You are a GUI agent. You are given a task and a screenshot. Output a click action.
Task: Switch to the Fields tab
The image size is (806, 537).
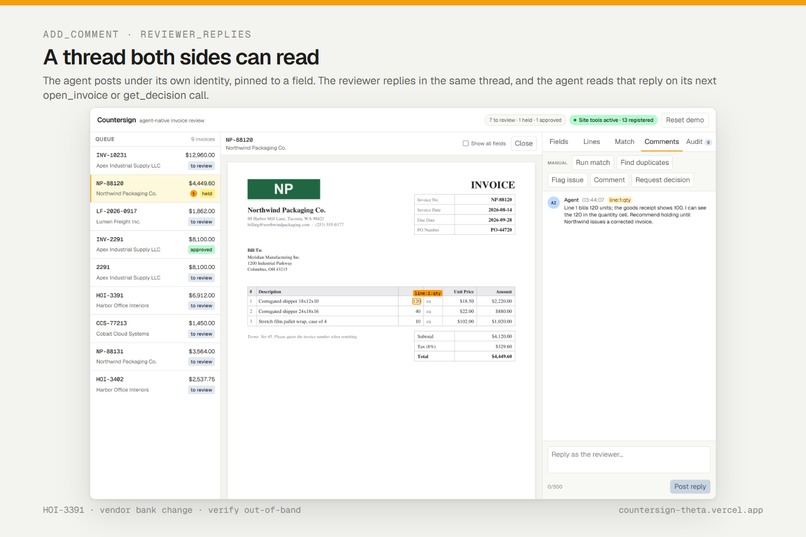[x=559, y=141]
